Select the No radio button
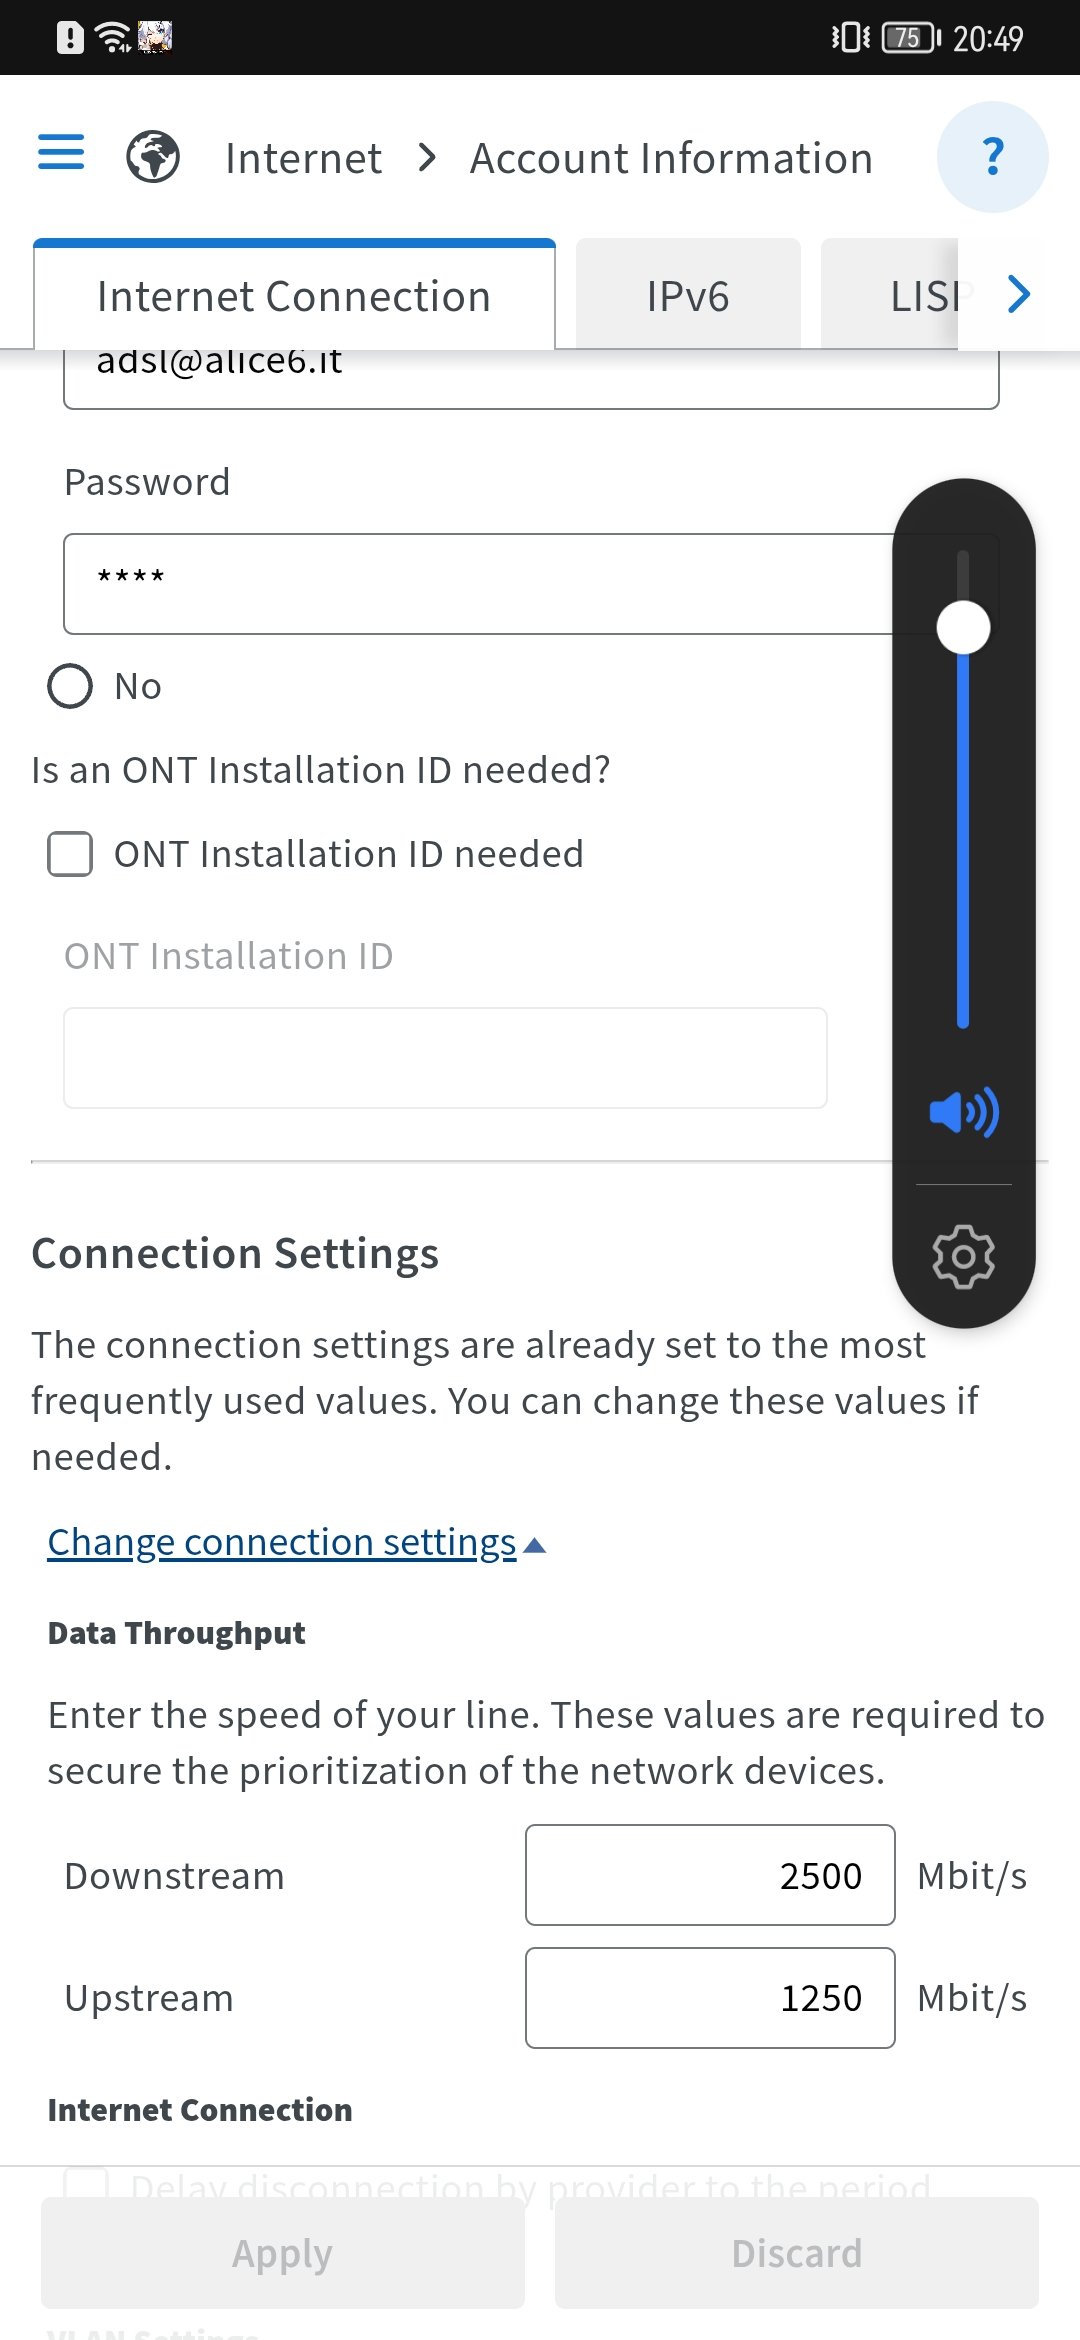The height and width of the screenshot is (2340, 1080). pos(70,687)
